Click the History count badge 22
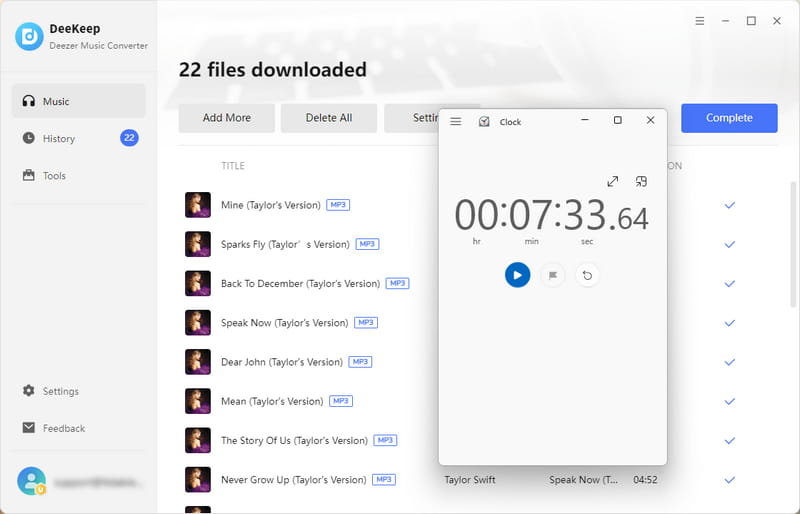Viewport: 800px width, 514px height. tap(129, 138)
